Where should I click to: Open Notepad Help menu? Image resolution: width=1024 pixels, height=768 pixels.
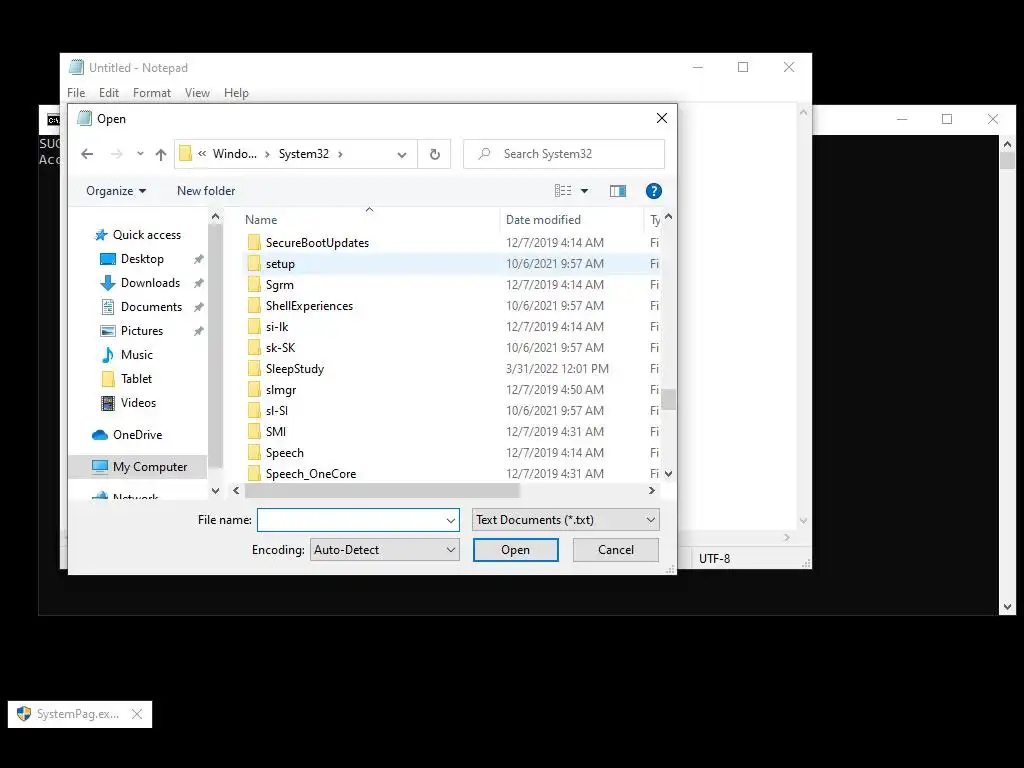[236, 93]
